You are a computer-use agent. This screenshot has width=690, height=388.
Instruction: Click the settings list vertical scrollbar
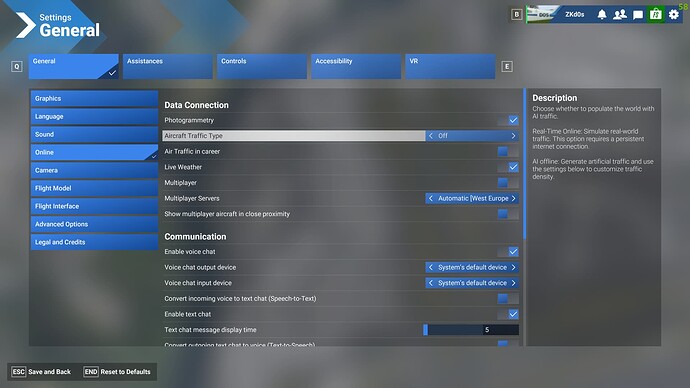click(x=524, y=164)
